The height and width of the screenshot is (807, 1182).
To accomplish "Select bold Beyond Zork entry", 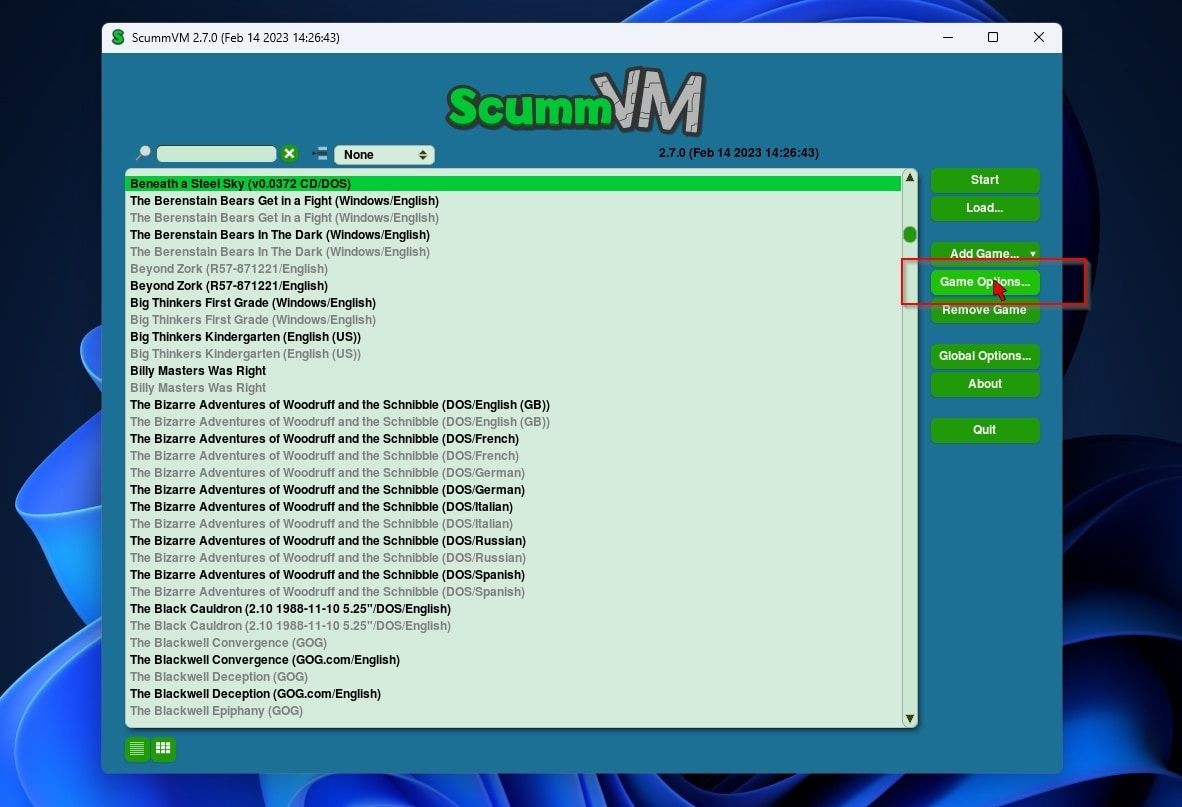I will point(513,286).
